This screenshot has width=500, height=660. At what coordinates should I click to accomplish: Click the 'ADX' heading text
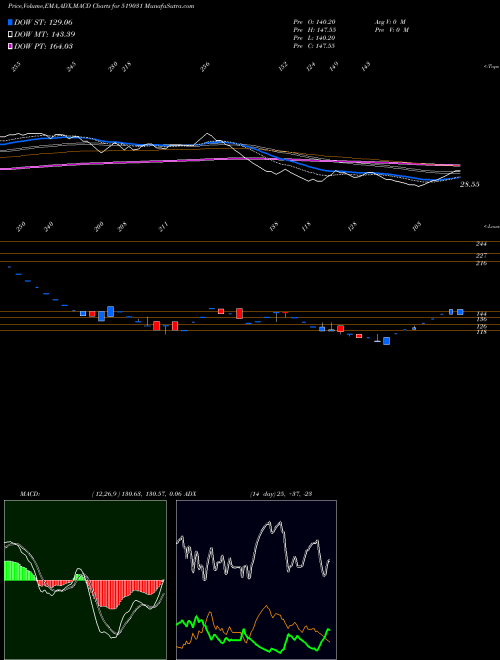pyautogui.click(x=190, y=494)
